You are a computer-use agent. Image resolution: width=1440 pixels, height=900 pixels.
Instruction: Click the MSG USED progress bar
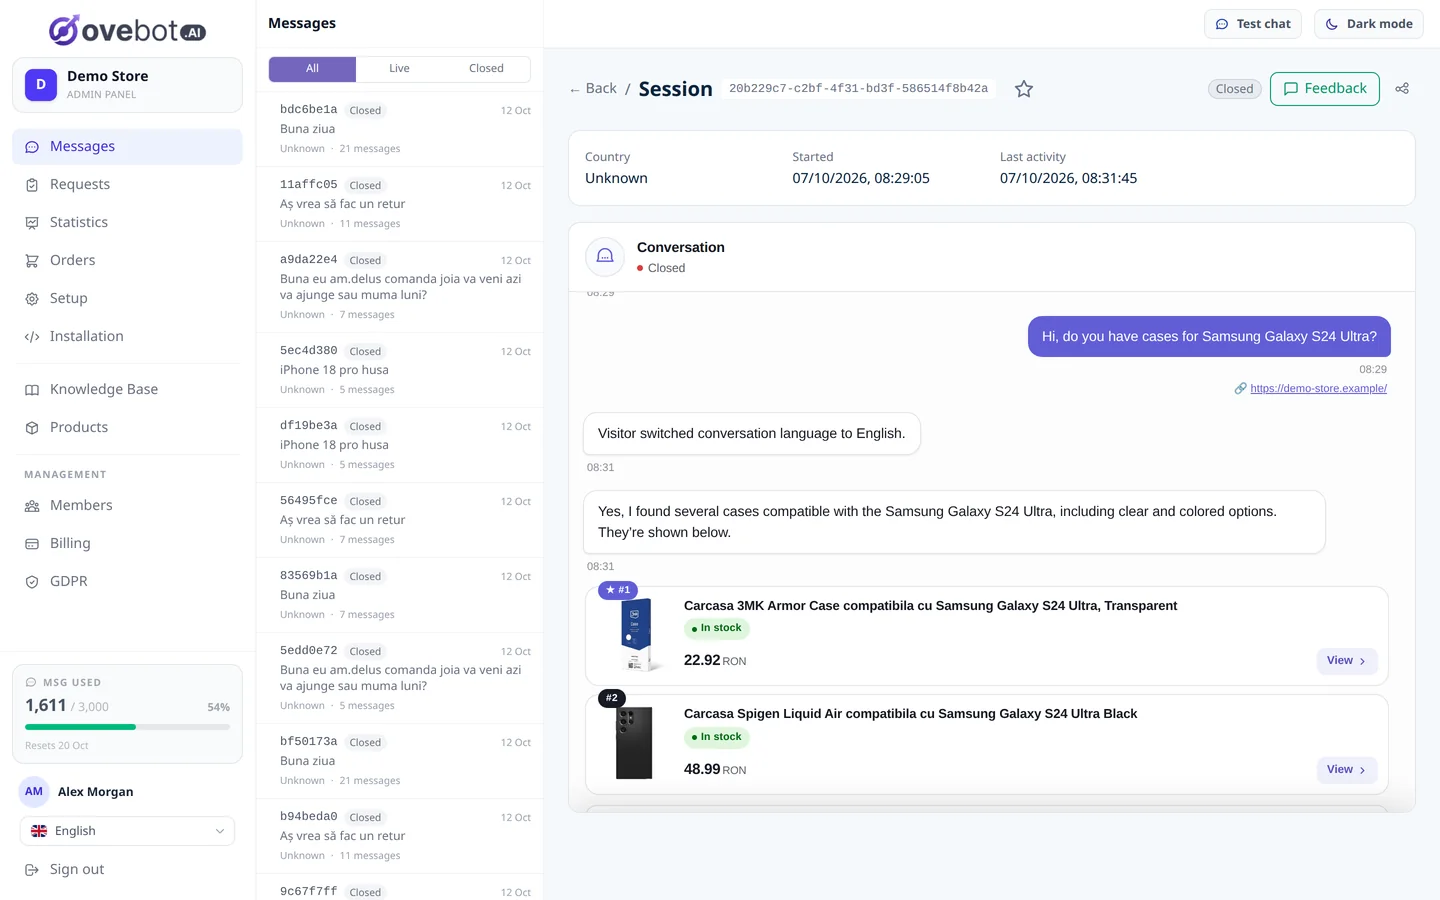pyautogui.click(x=127, y=727)
